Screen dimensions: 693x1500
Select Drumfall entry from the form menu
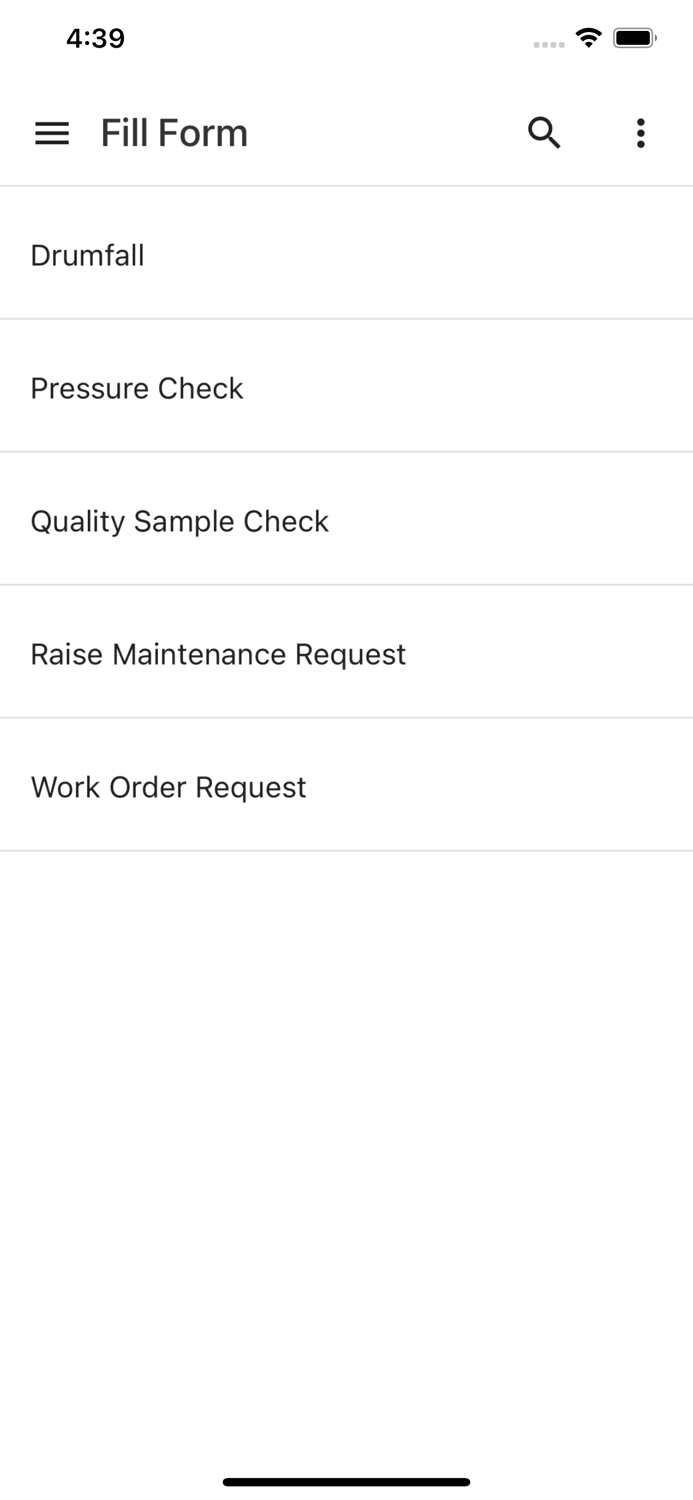pos(88,256)
